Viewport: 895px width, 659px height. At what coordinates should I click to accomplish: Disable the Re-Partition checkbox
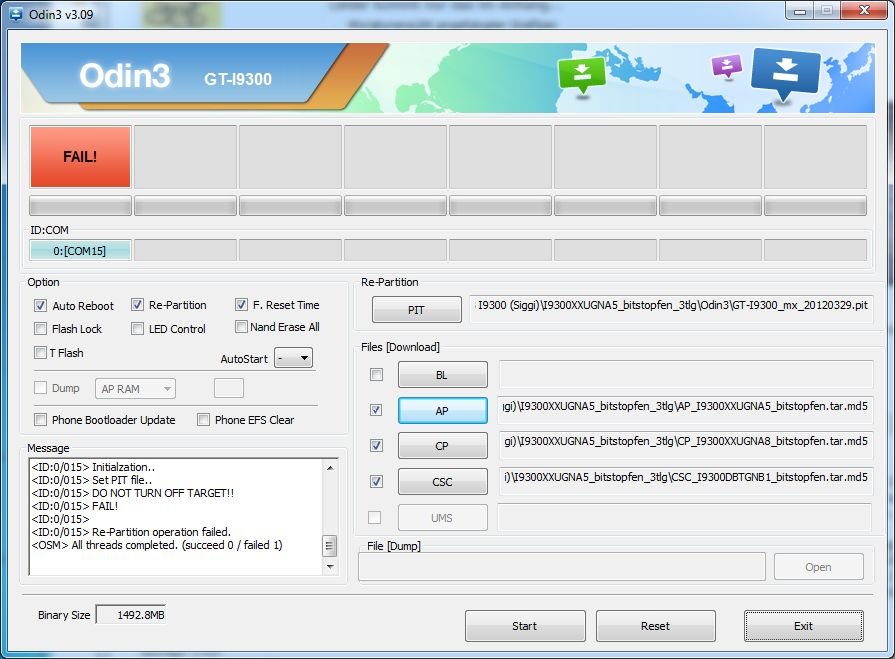[137, 305]
